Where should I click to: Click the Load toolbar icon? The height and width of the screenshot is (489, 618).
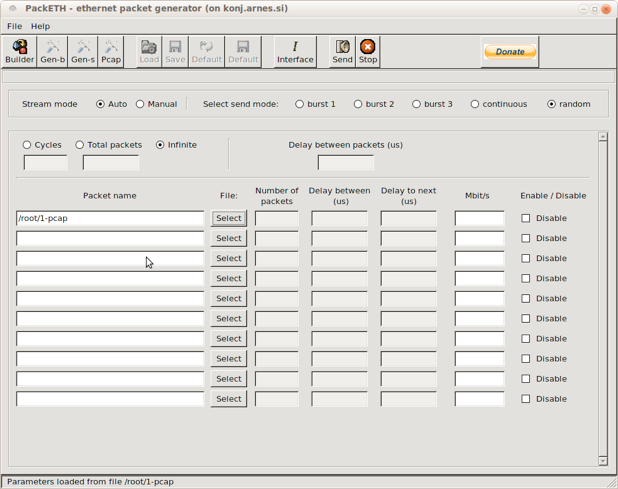[149, 52]
